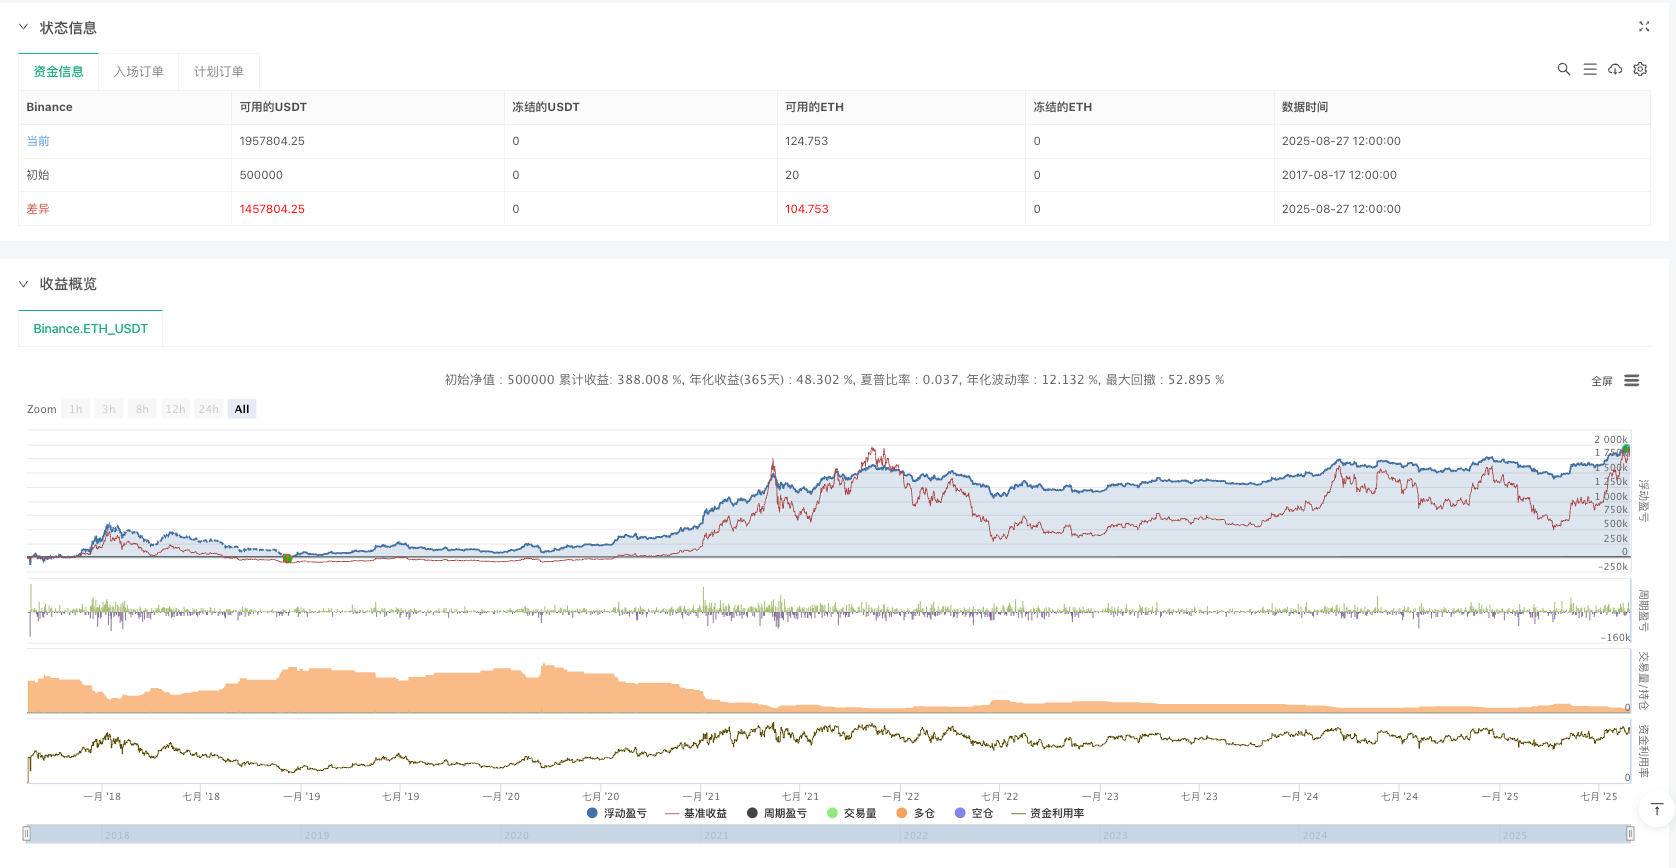Switch to the 入场订单 tab
1676x868 pixels.
138,72
